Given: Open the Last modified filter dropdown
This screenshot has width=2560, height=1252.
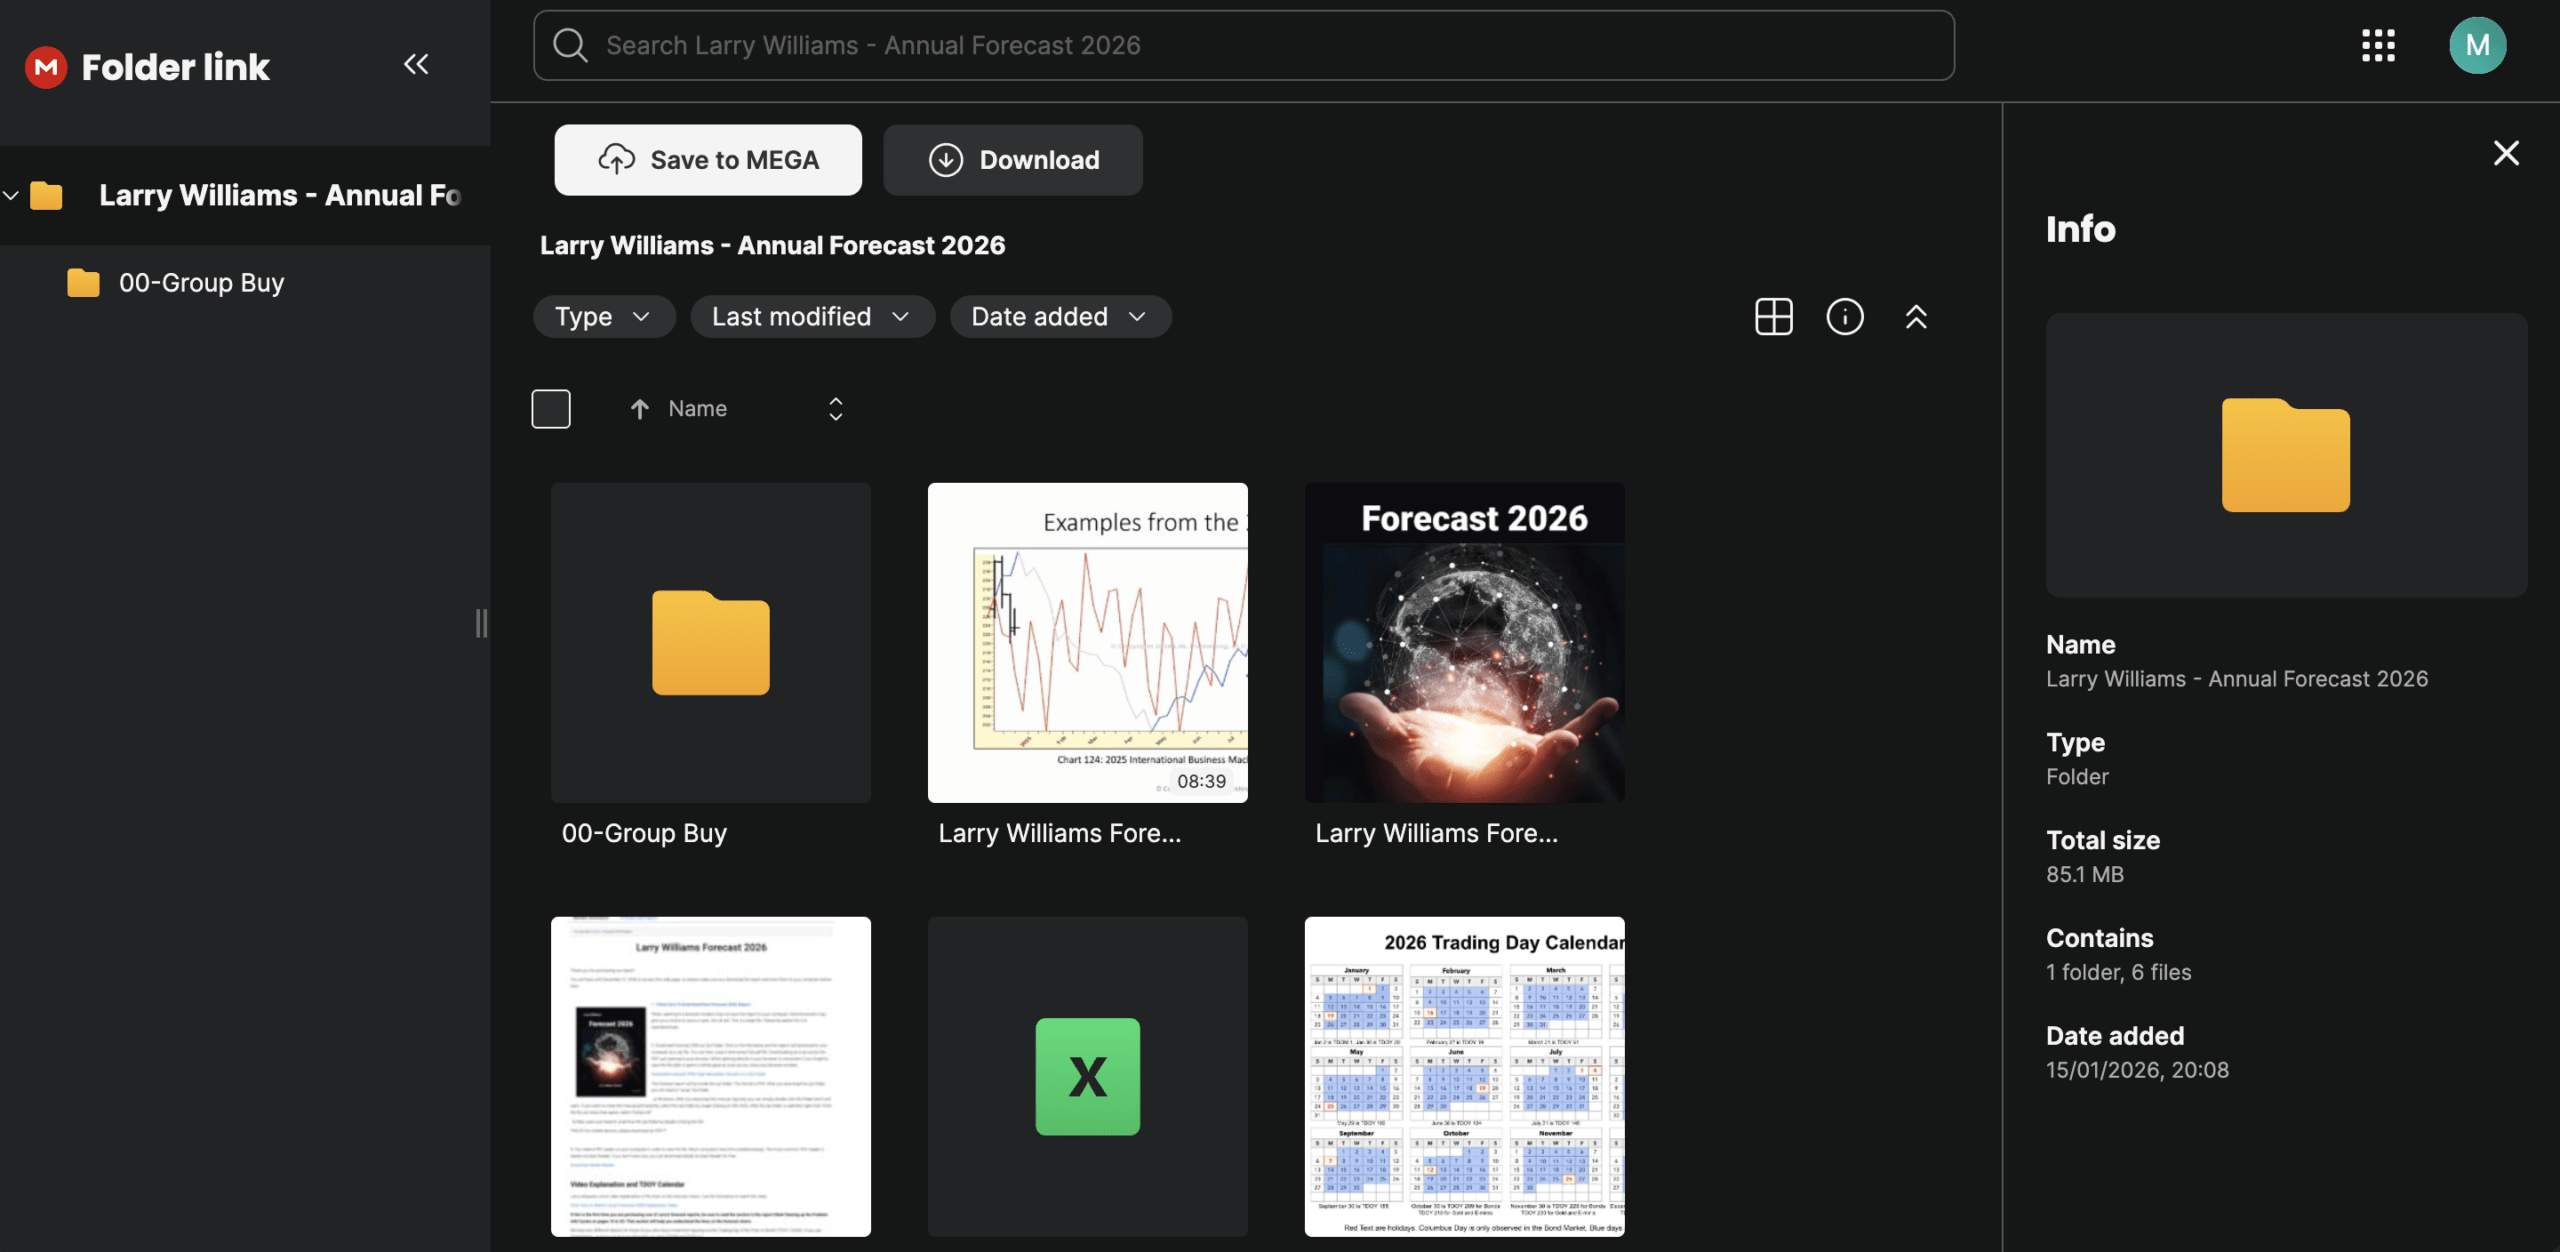Looking at the screenshot, I should pyautogui.click(x=811, y=317).
